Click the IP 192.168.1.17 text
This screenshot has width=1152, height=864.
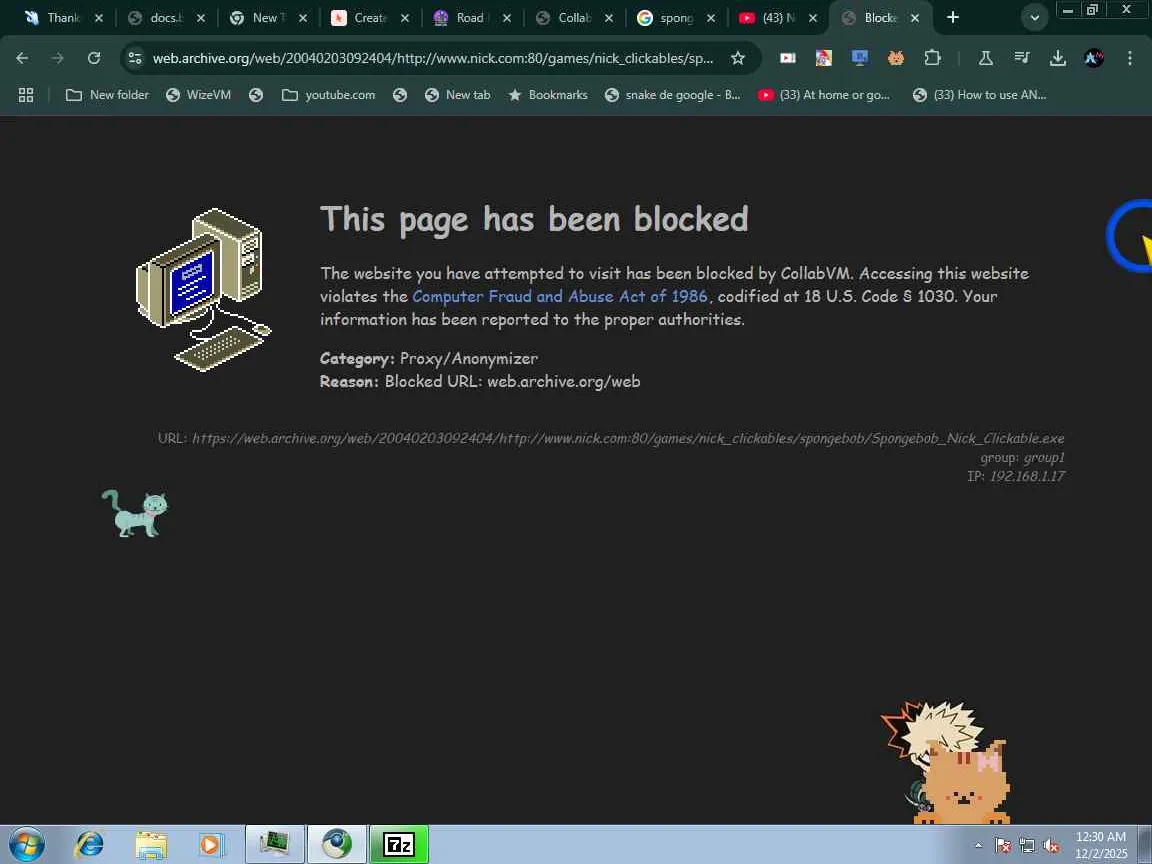click(x=1016, y=476)
